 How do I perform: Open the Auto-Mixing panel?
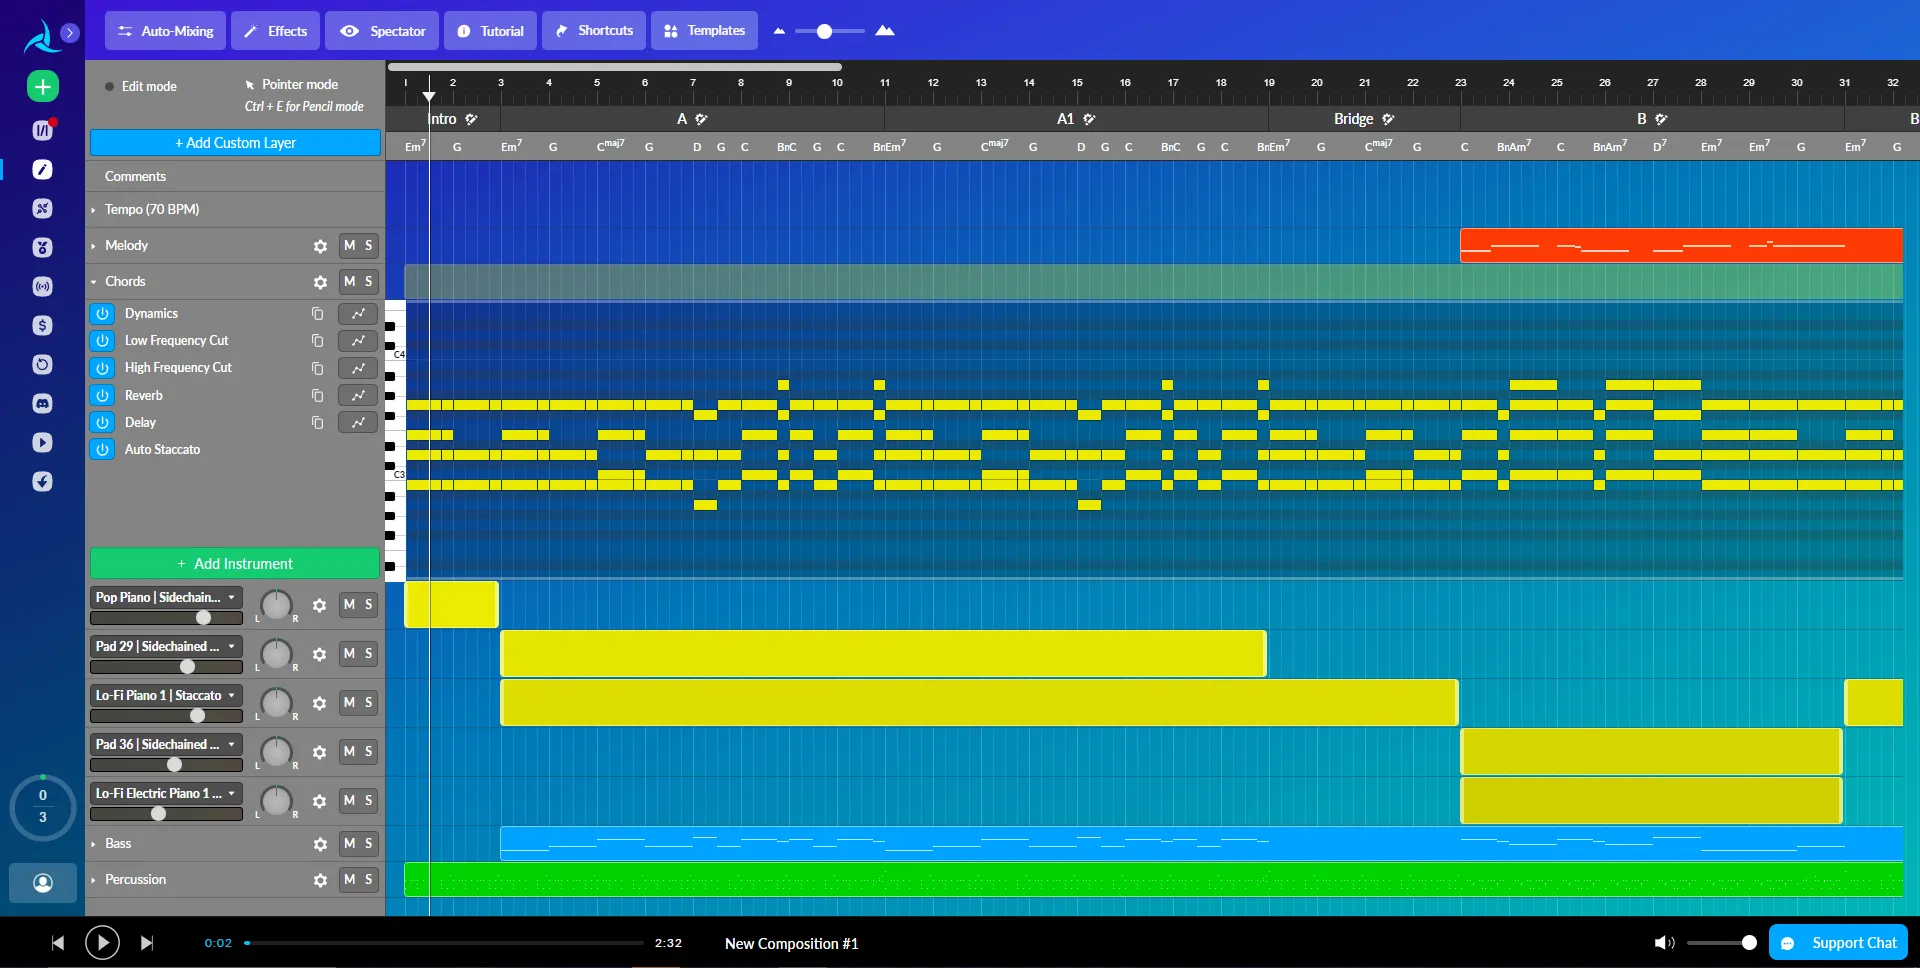click(165, 31)
